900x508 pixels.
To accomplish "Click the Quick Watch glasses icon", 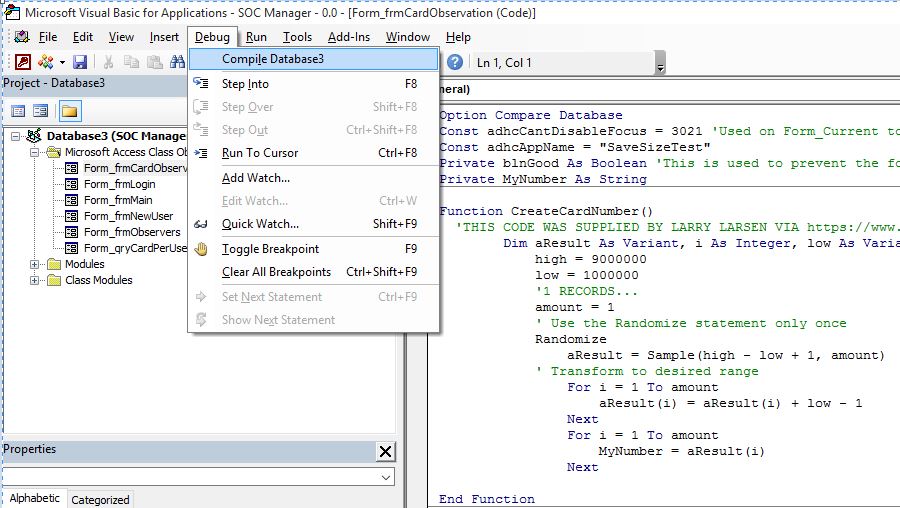I will click(201, 224).
